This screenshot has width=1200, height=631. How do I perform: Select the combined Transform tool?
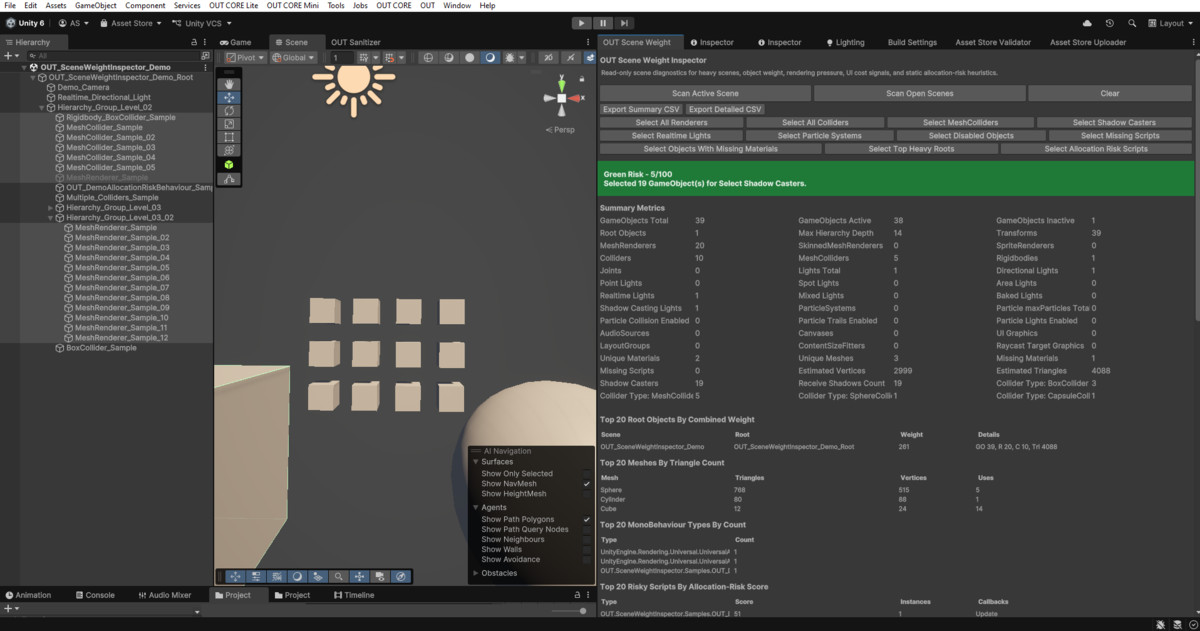229,150
